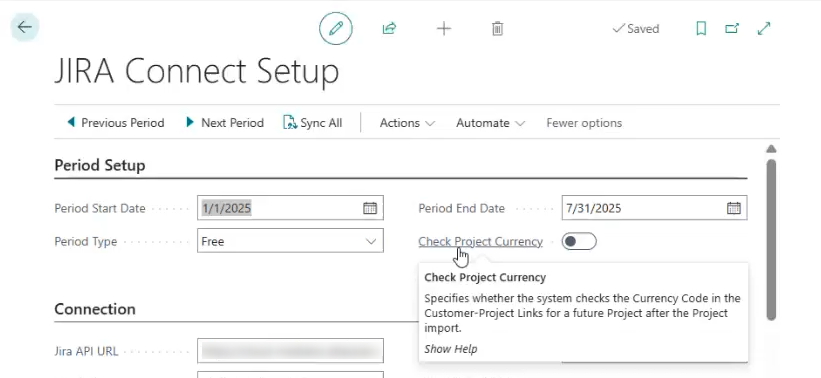This screenshot has height=378, width=821.
Task: Click the plus new record icon
Action: click(444, 28)
